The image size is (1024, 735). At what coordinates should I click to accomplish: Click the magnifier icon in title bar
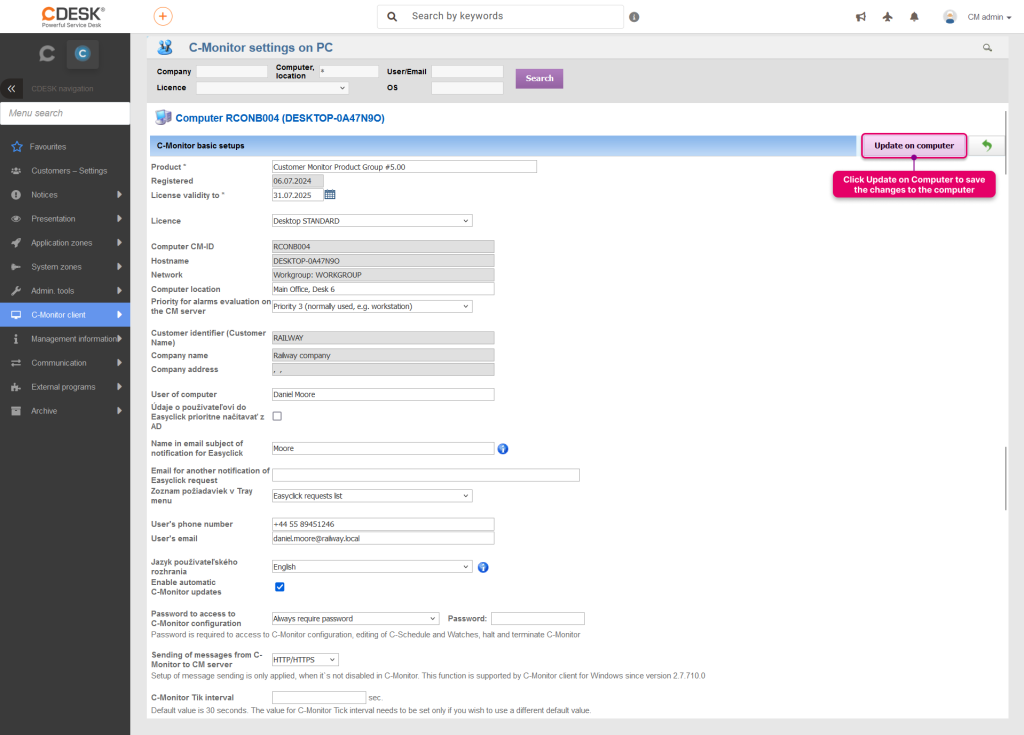(x=987, y=48)
